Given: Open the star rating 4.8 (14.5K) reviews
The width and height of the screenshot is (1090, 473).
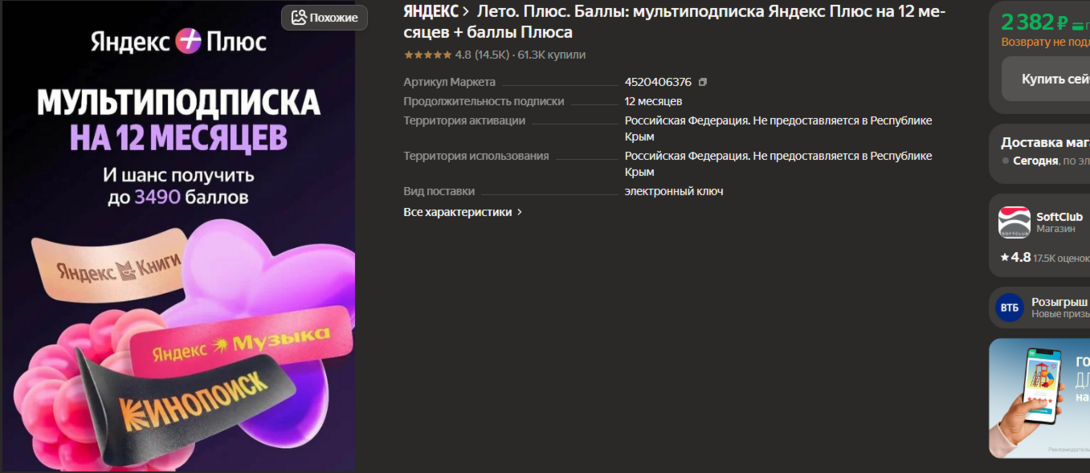Looking at the screenshot, I should click(x=456, y=54).
